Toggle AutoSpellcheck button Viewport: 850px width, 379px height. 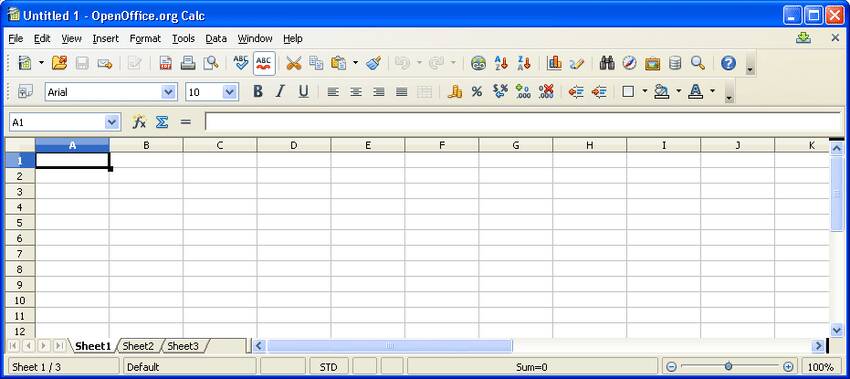[264, 63]
